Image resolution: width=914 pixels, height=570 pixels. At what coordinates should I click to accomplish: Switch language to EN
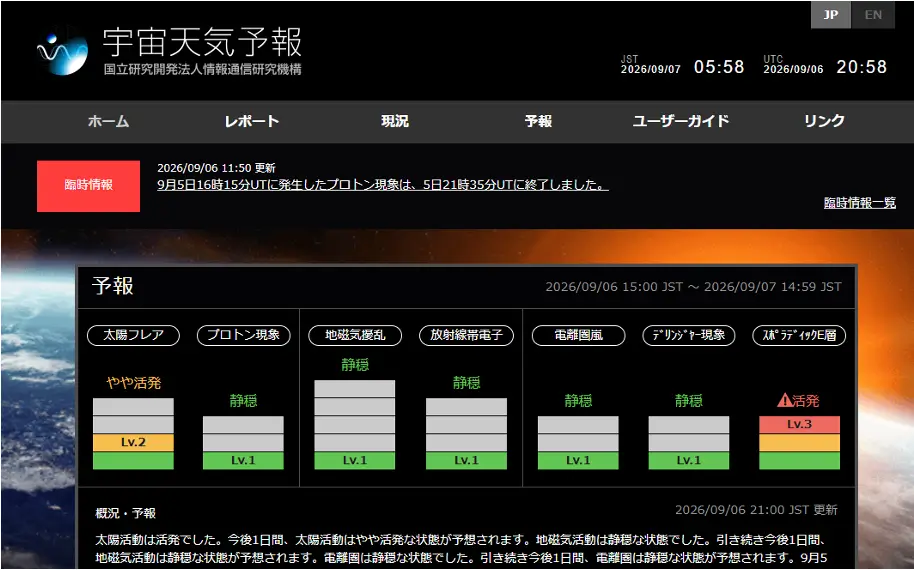pyautogui.click(x=873, y=15)
